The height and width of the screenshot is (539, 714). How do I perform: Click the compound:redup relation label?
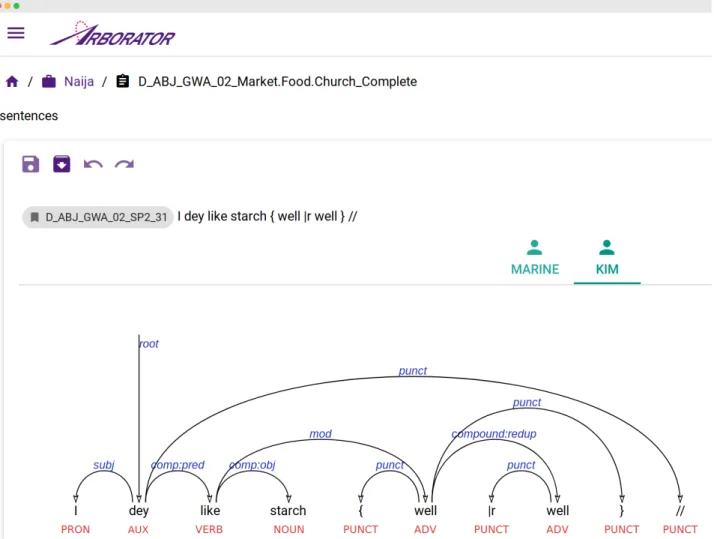pyautogui.click(x=494, y=434)
